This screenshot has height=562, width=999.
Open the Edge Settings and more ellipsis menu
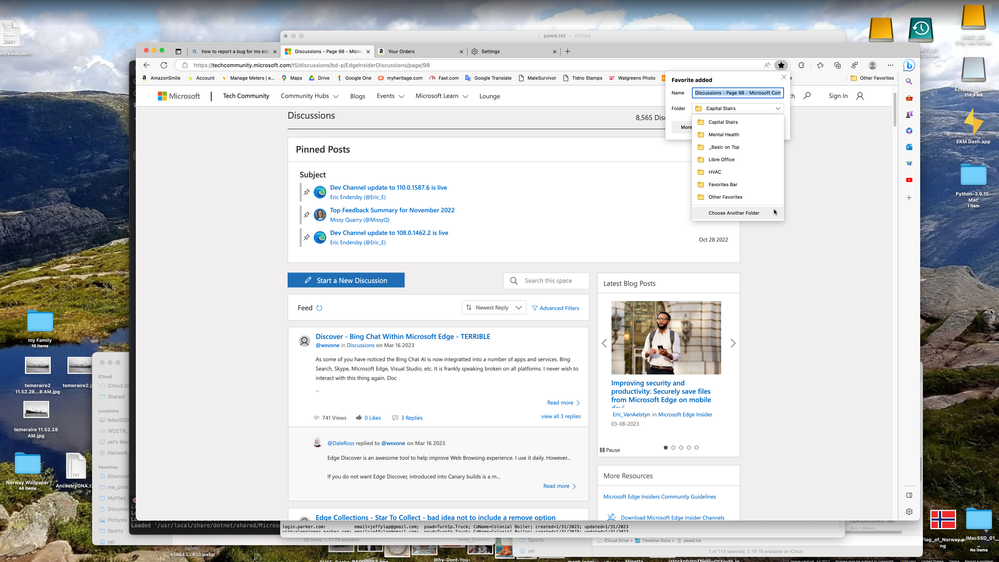[890, 65]
